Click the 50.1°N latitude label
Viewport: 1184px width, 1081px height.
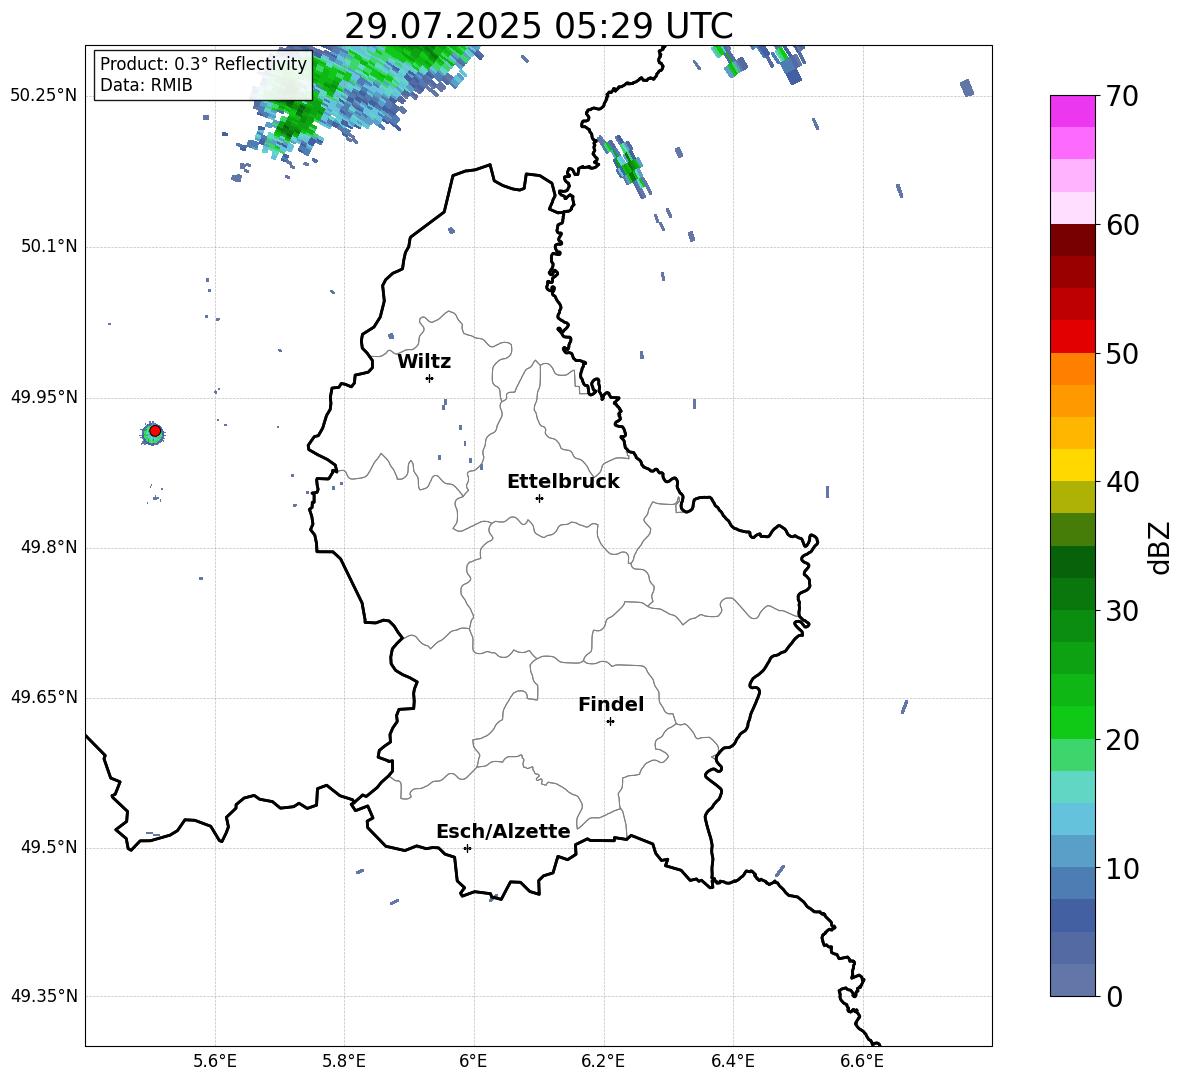coord(48,247)
